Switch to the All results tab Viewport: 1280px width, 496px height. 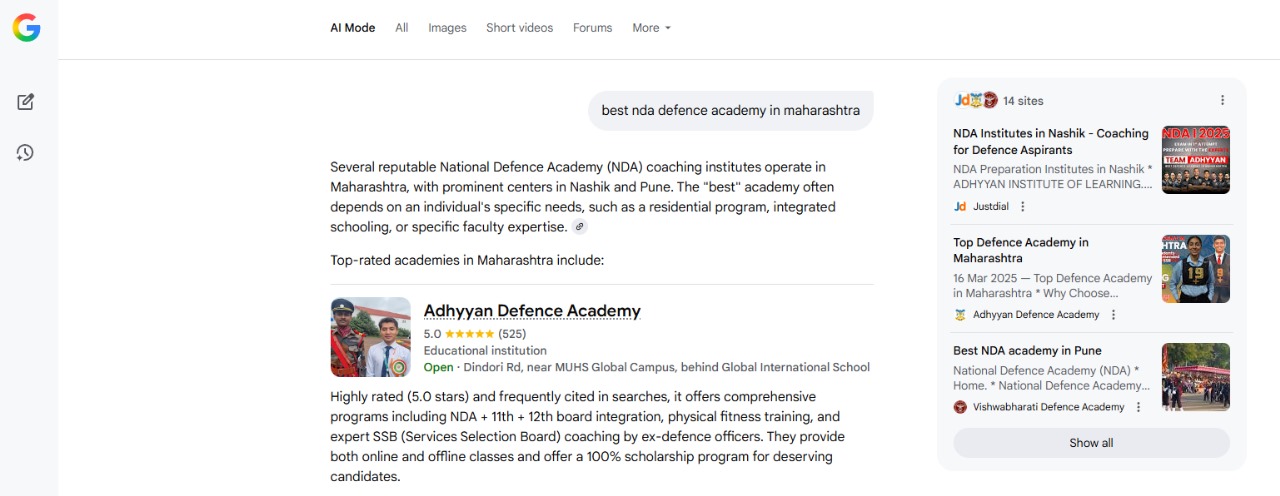pyautogui.click(x=401, y=28)
